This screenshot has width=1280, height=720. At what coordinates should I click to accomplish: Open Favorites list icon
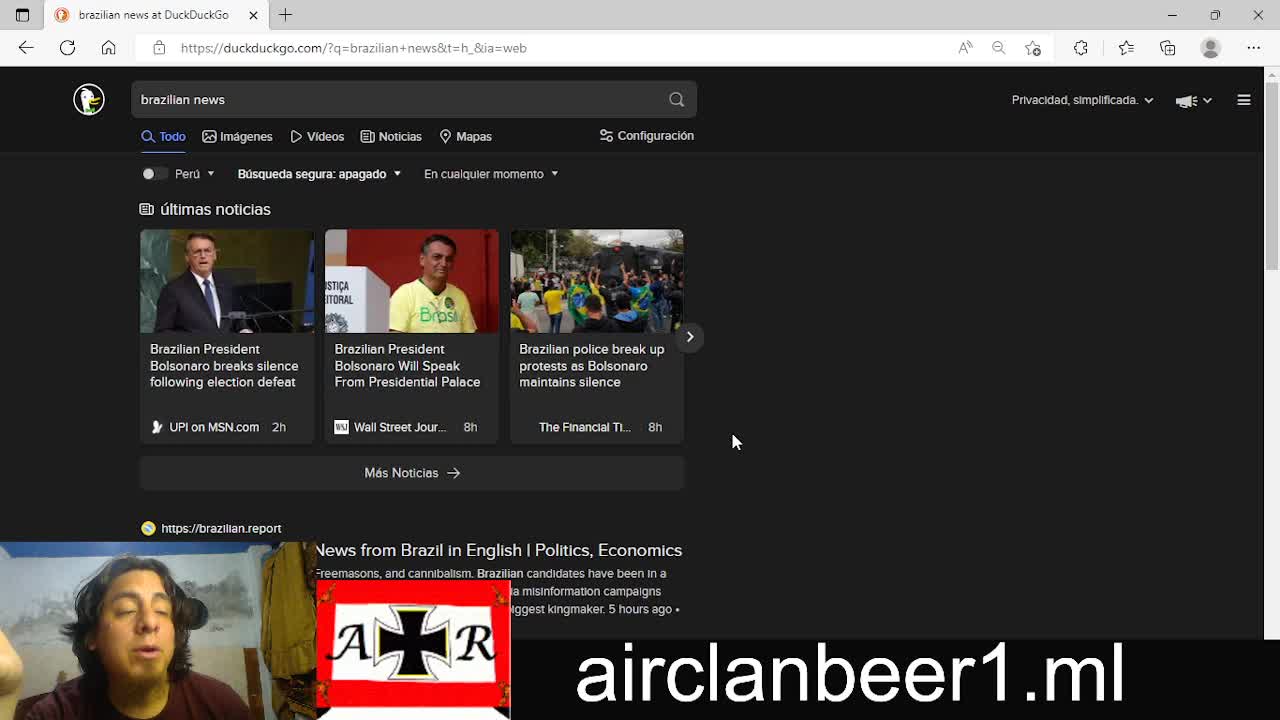(1126, 47)
